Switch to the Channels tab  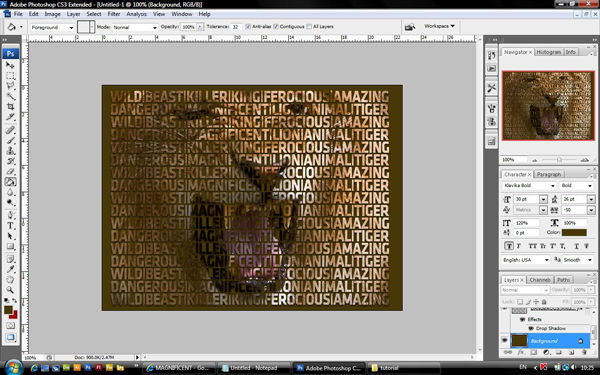[540, 280]
